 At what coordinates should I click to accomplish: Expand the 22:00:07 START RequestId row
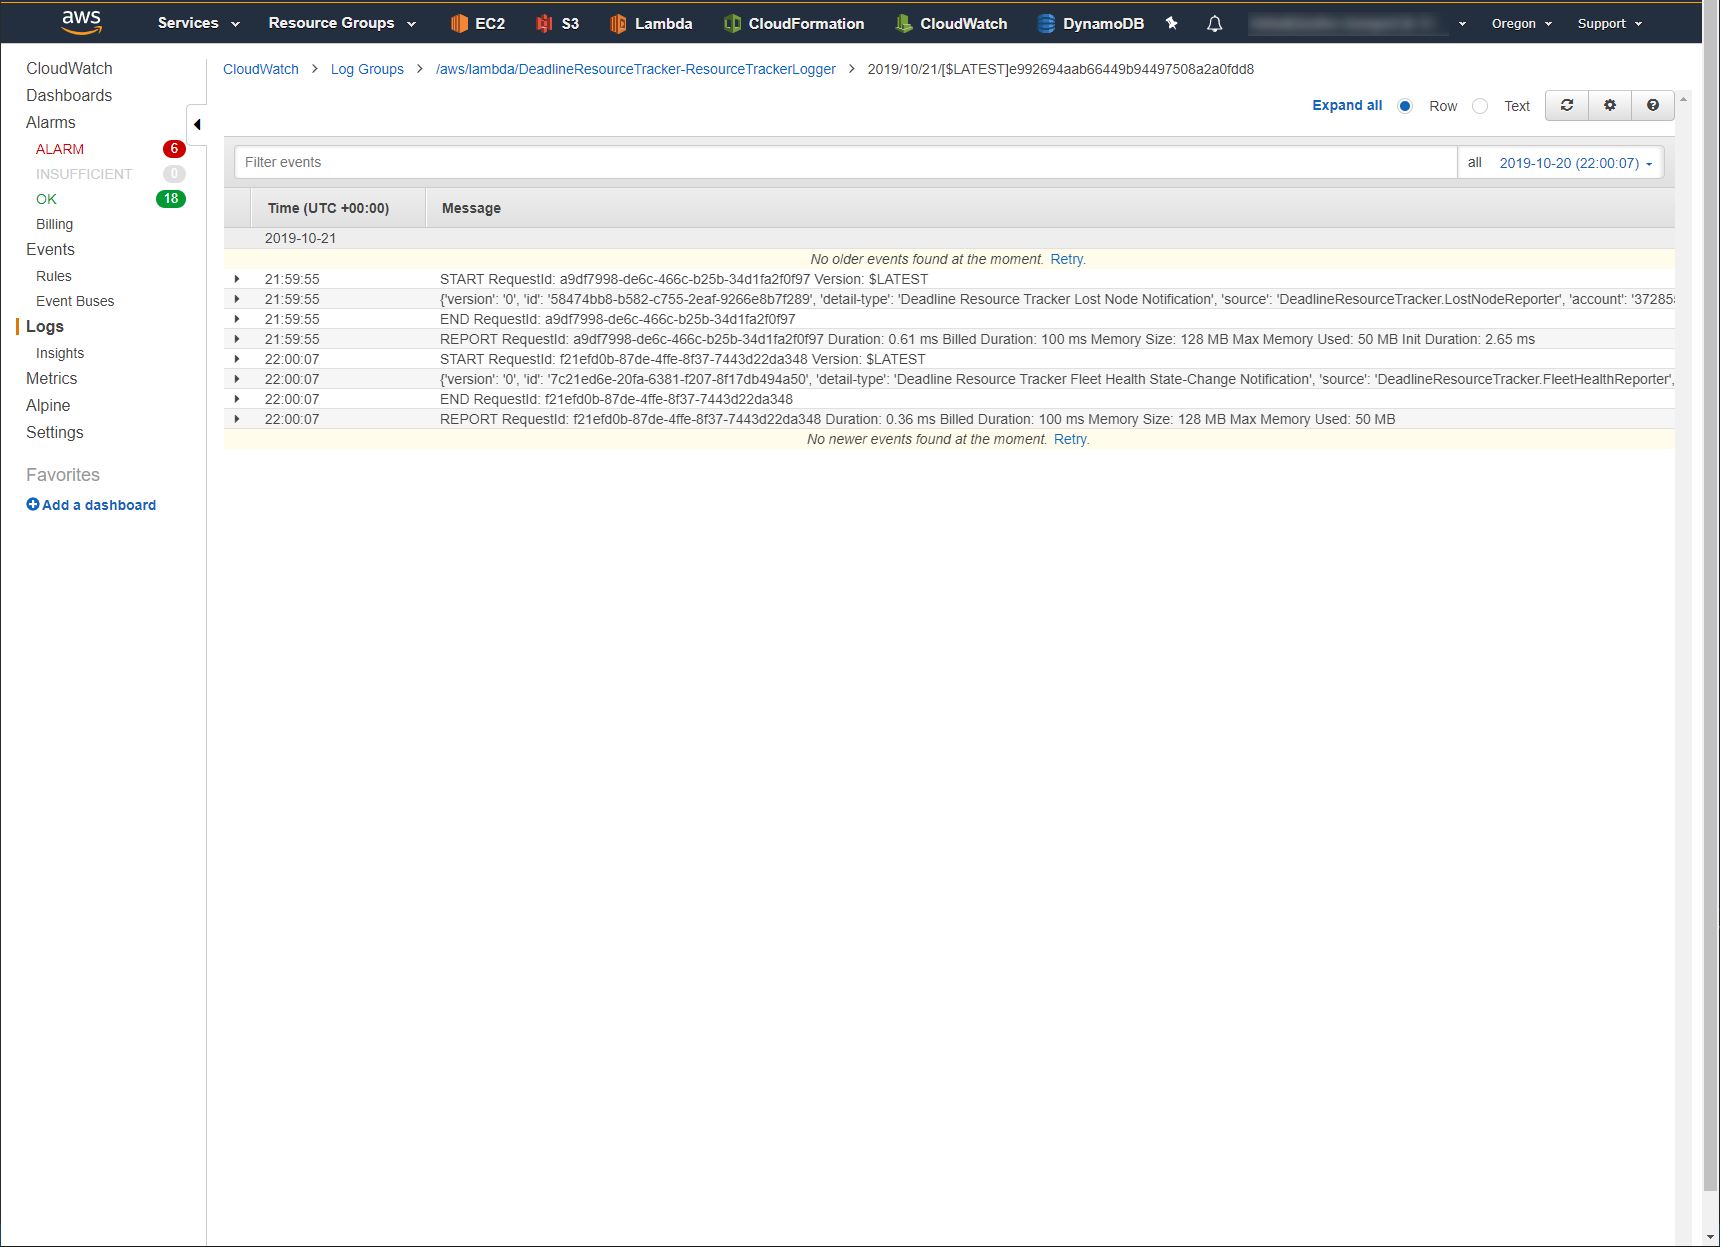click(237, 359)
